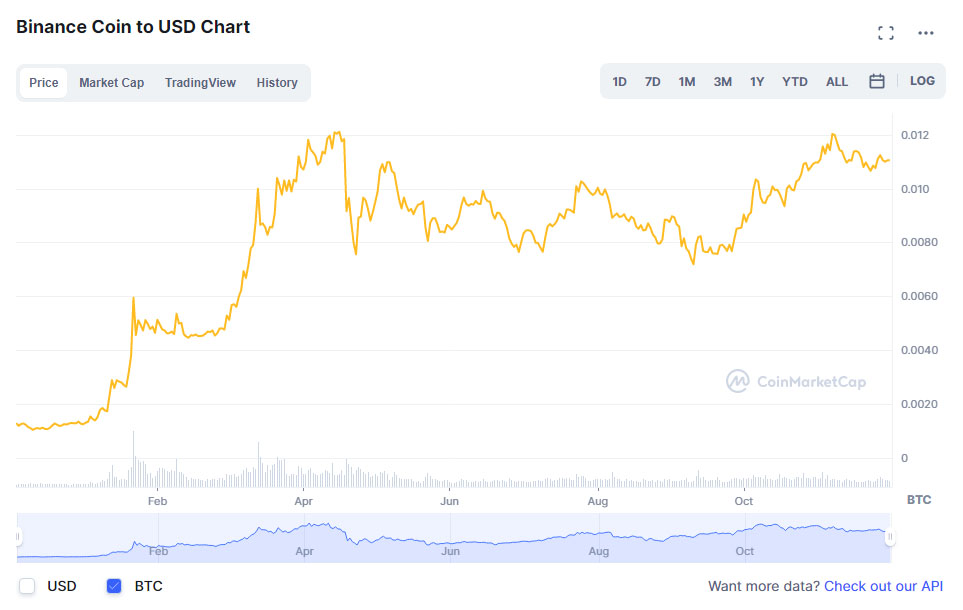Select the 3M time range

[722, 82]
